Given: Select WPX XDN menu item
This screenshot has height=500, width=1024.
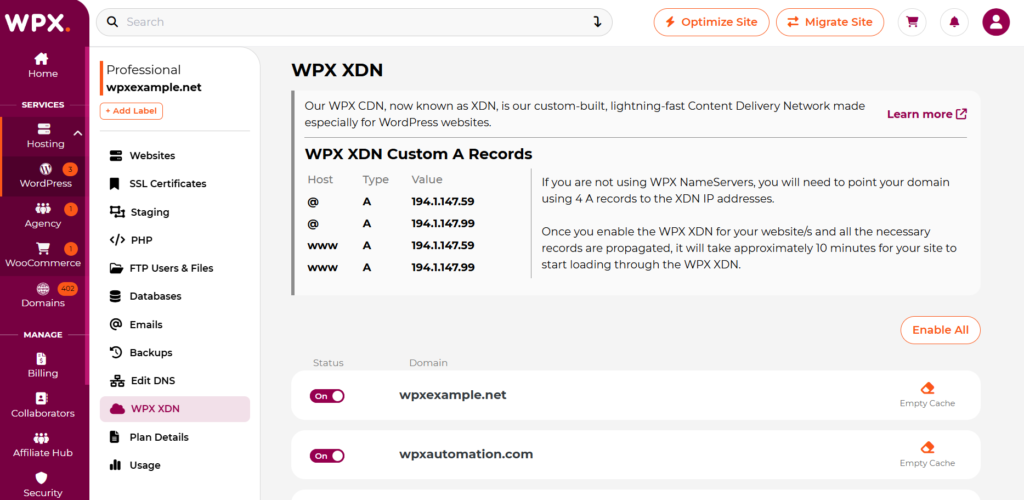Looking at the screenshot, I should [175, 409].
